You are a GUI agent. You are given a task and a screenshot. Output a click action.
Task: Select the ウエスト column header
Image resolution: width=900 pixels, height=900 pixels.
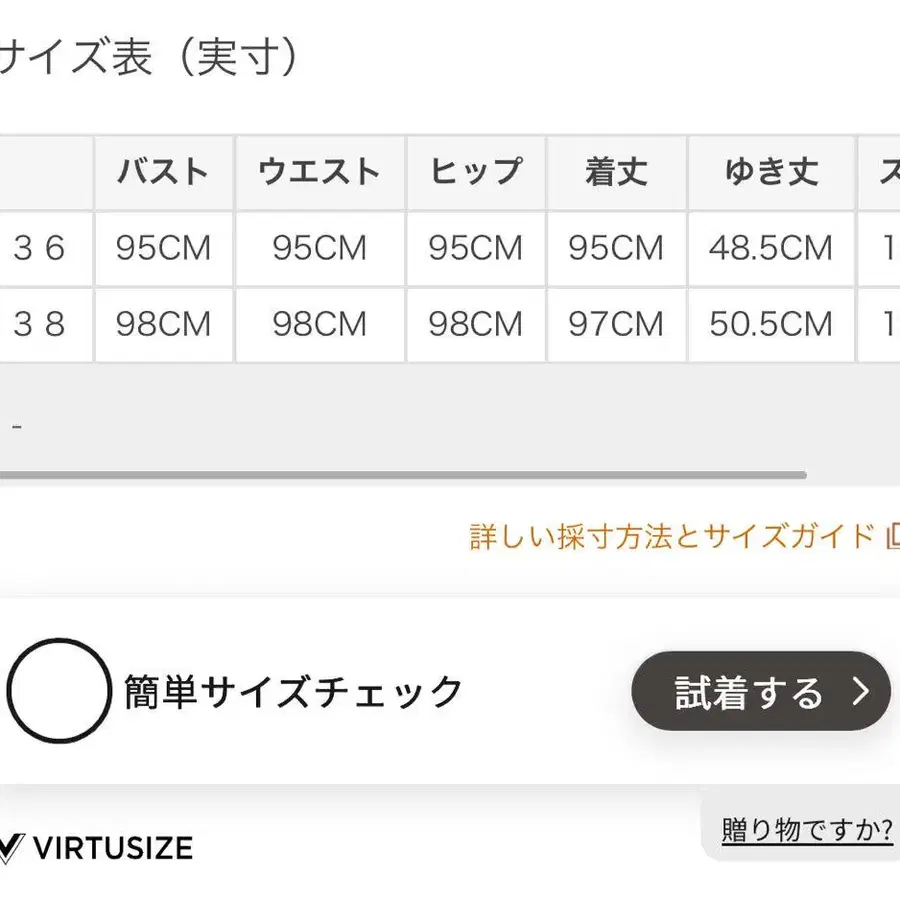click(x=320, y=172)
